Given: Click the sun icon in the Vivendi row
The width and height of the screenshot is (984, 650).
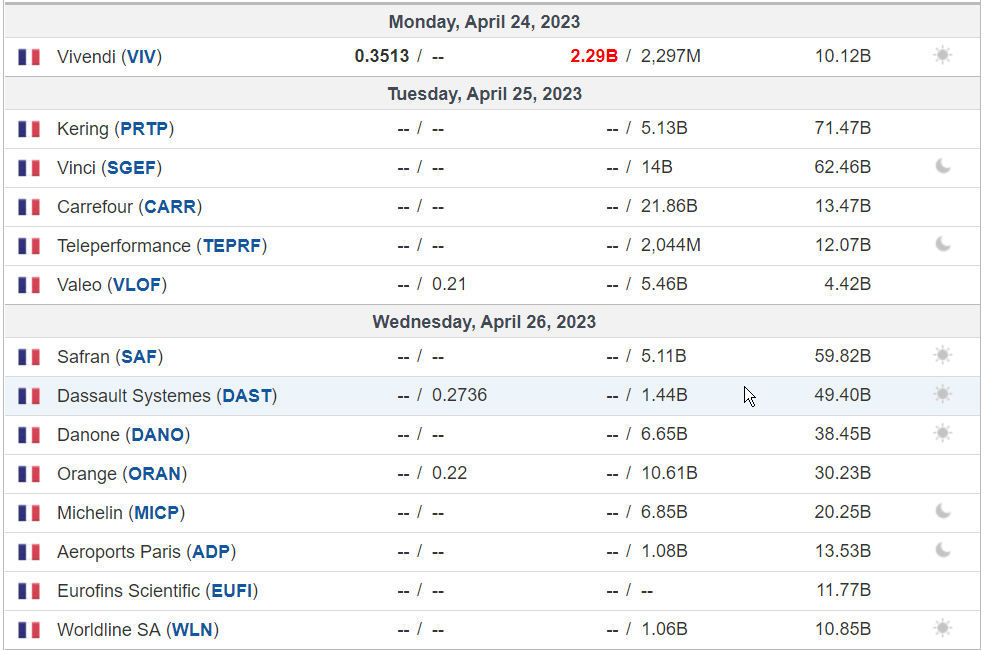Looking at the screenshot, I should pyautogui.click(x=942, y=55).
